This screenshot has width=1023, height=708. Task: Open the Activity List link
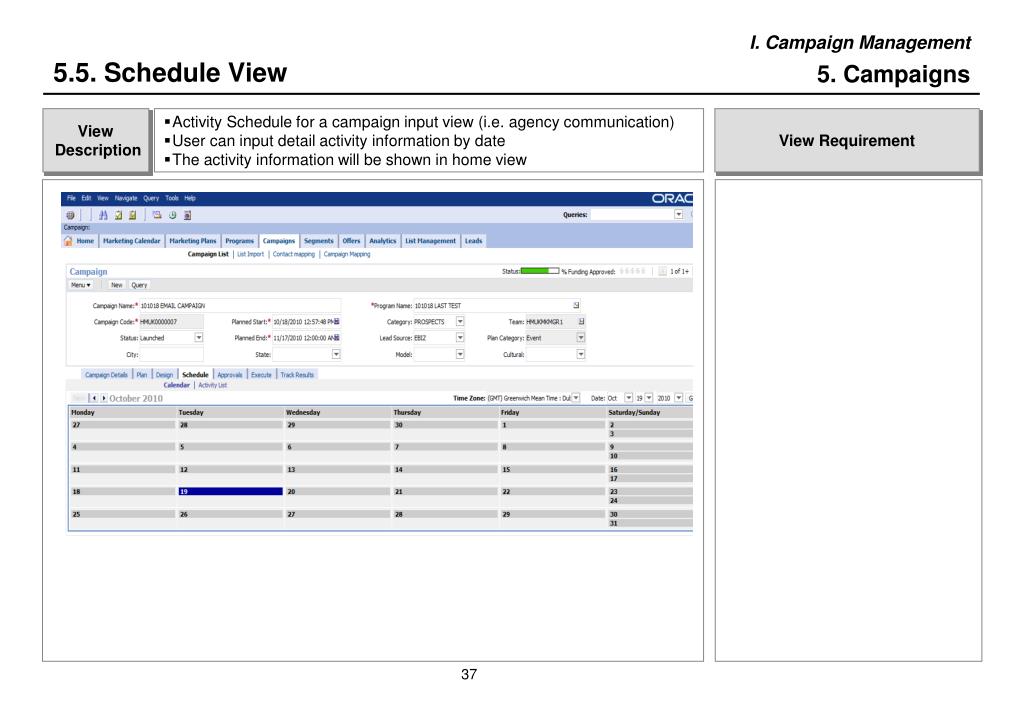[x=213, y=385]
